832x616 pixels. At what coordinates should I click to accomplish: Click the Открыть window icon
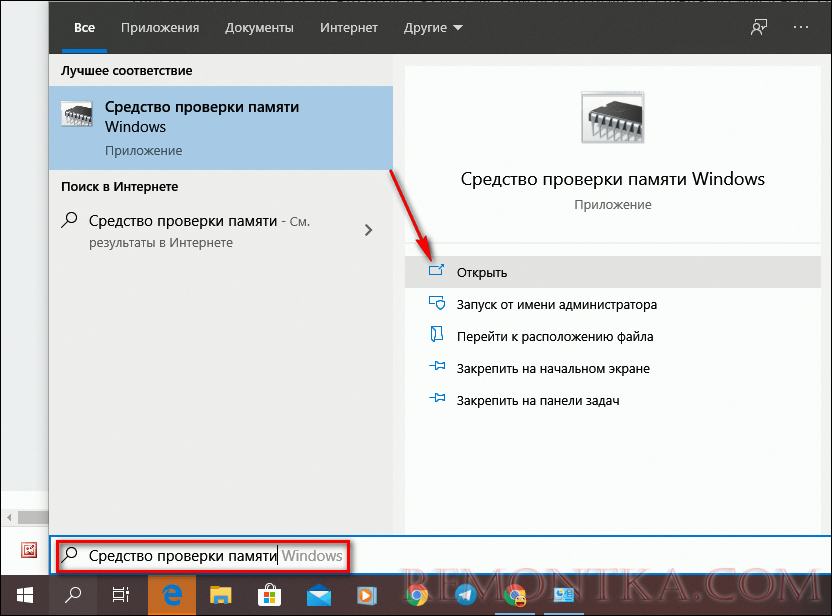[436, 271]
